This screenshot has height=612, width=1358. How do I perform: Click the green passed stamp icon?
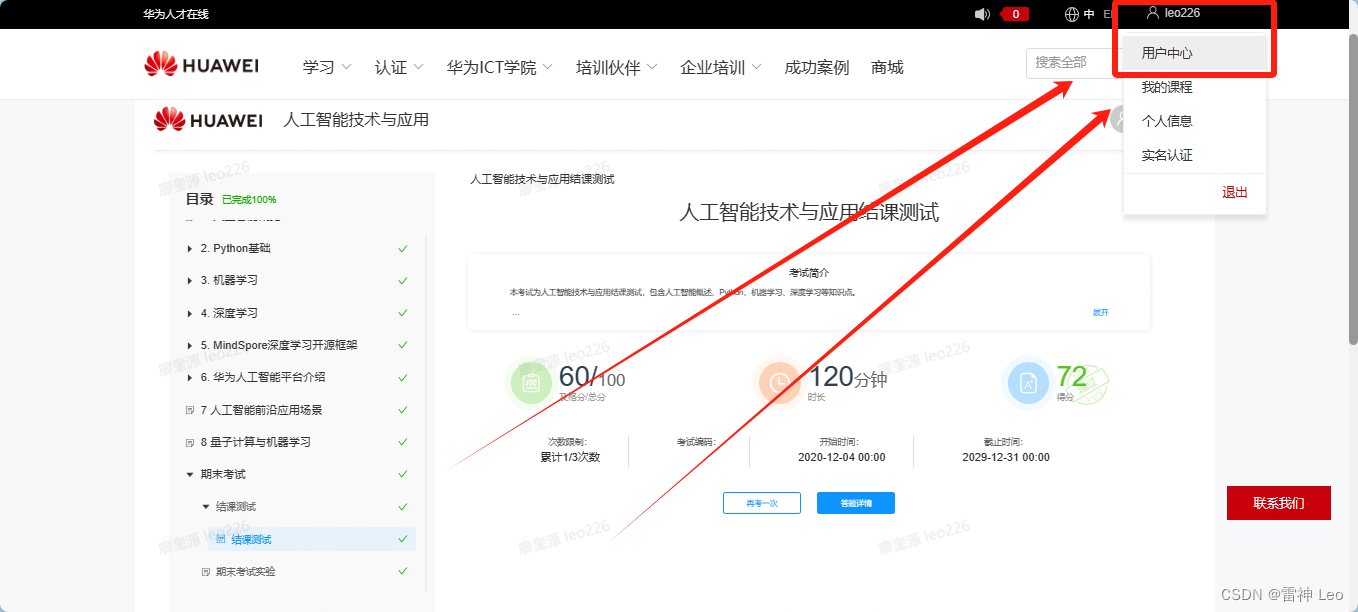pos(1088,383)
